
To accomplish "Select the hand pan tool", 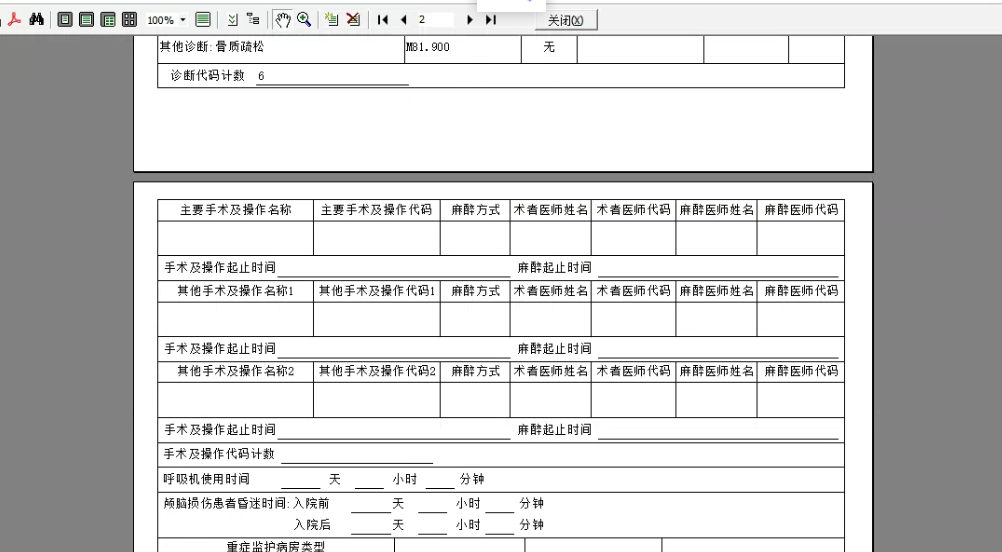I will point(282,20).
